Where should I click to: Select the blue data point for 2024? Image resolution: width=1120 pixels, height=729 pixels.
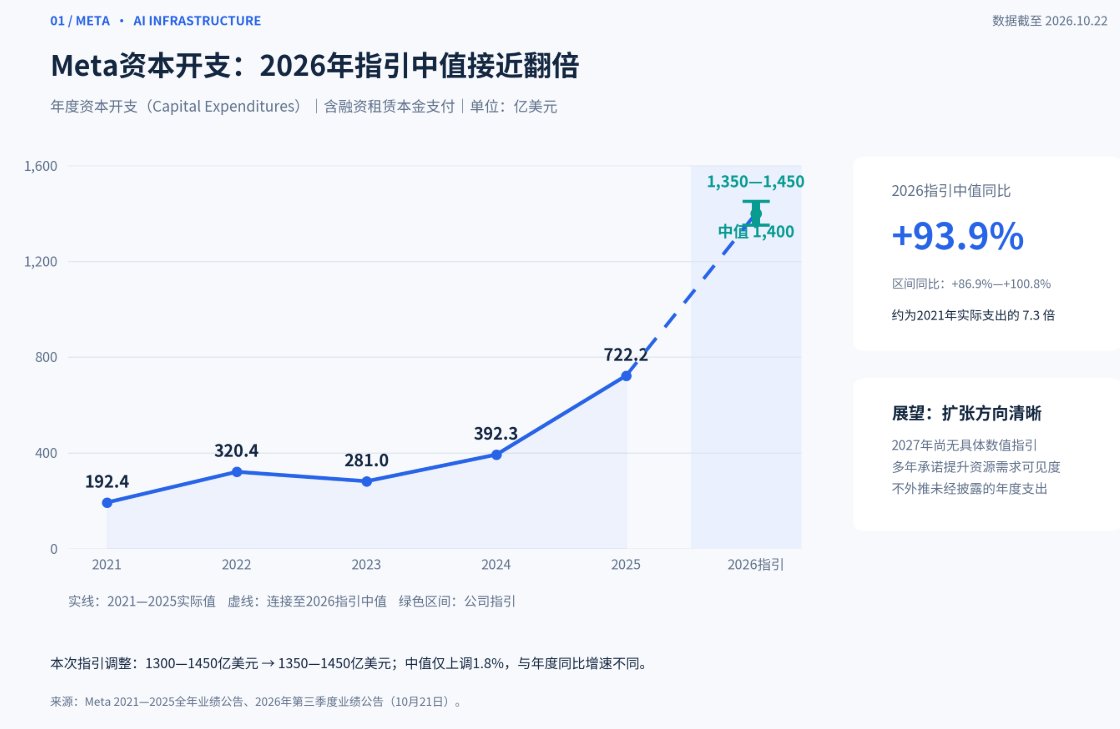[496, 455]
